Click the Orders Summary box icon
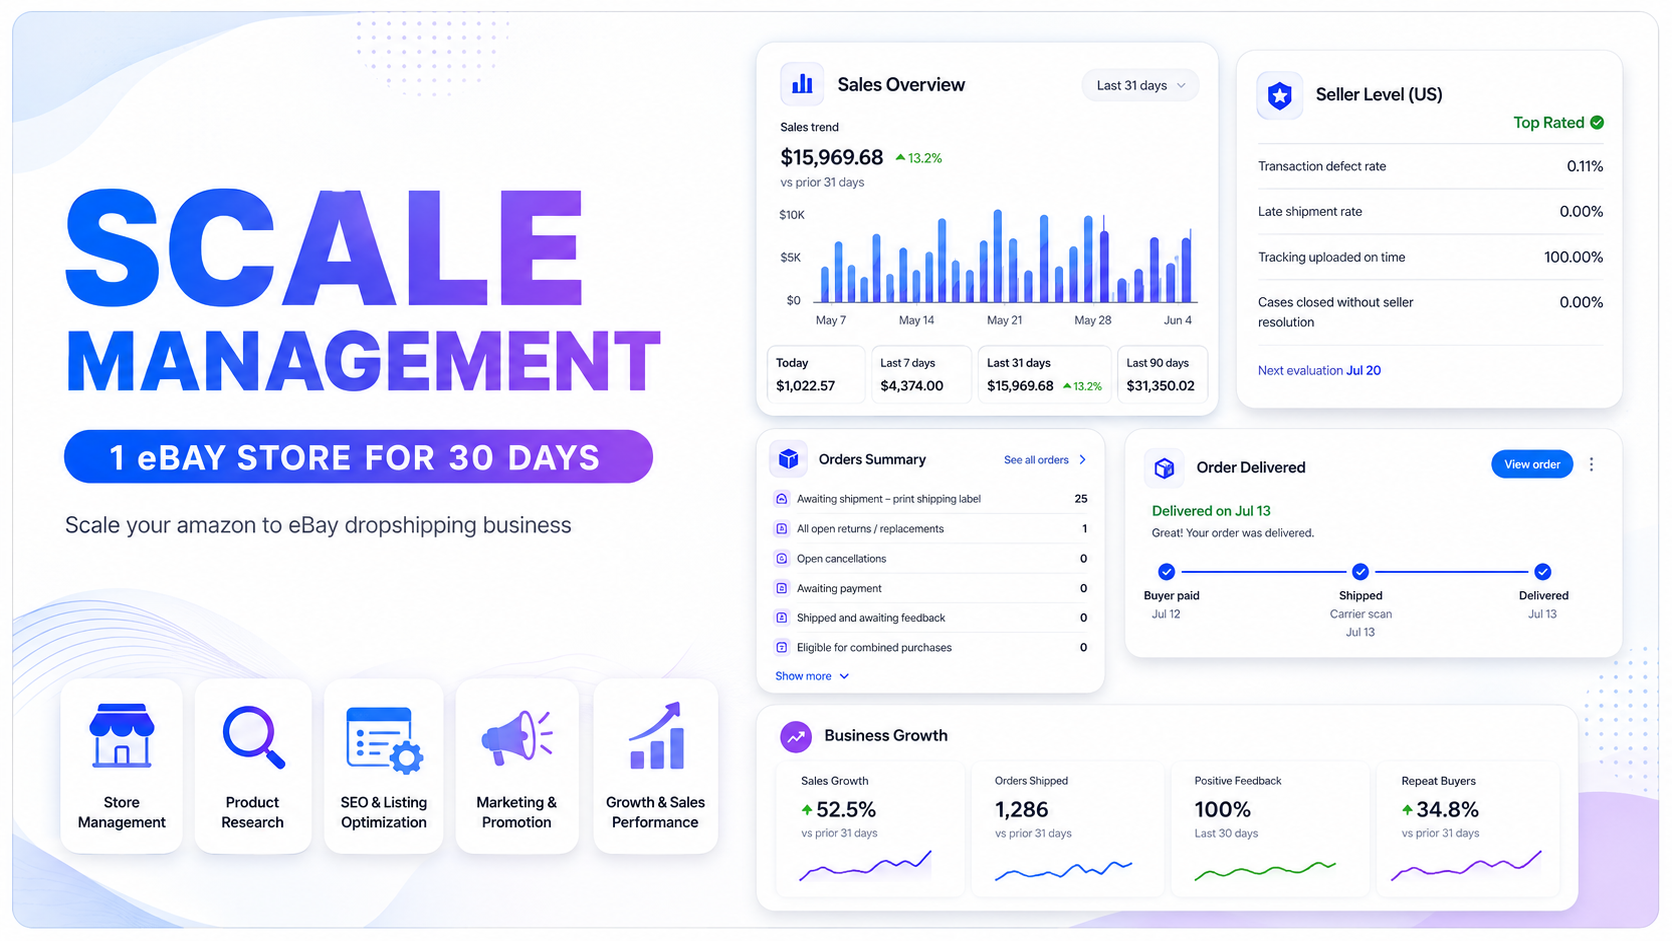1672x941 pixels. click(x=789, y=459)
